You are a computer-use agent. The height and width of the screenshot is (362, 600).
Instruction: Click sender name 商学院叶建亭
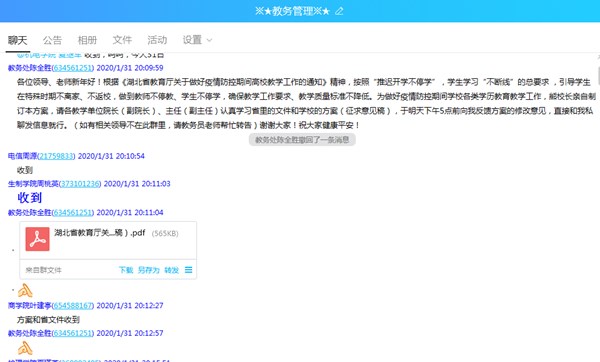tap(29, 305)
